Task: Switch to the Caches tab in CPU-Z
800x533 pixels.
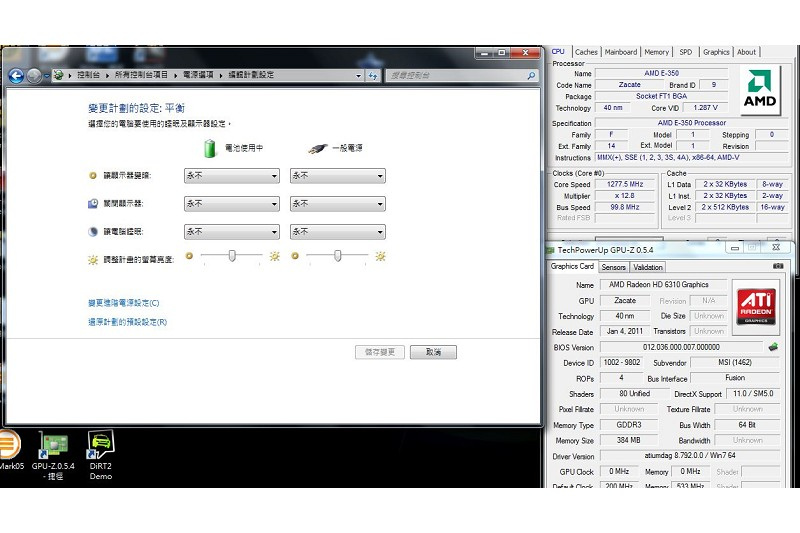Action: pos(586,52)
